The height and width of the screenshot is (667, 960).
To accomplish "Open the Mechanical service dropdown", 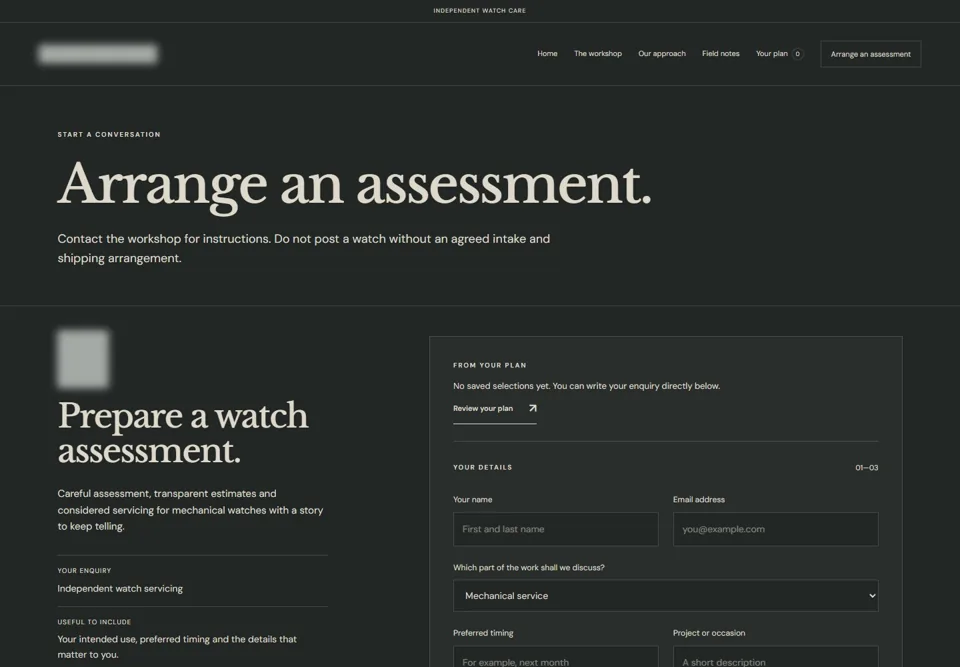I will (x=666, y=596).
